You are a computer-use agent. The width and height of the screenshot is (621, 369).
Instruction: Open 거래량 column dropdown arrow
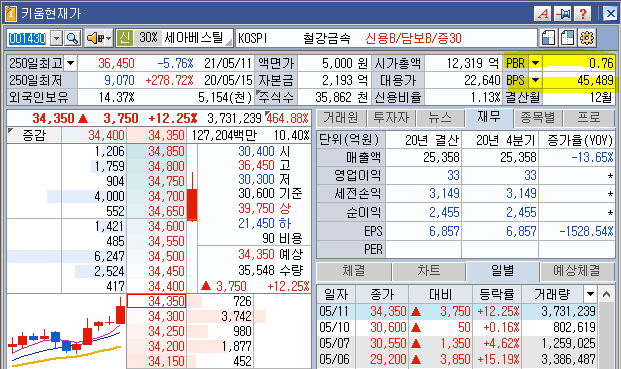pos(590,294)
